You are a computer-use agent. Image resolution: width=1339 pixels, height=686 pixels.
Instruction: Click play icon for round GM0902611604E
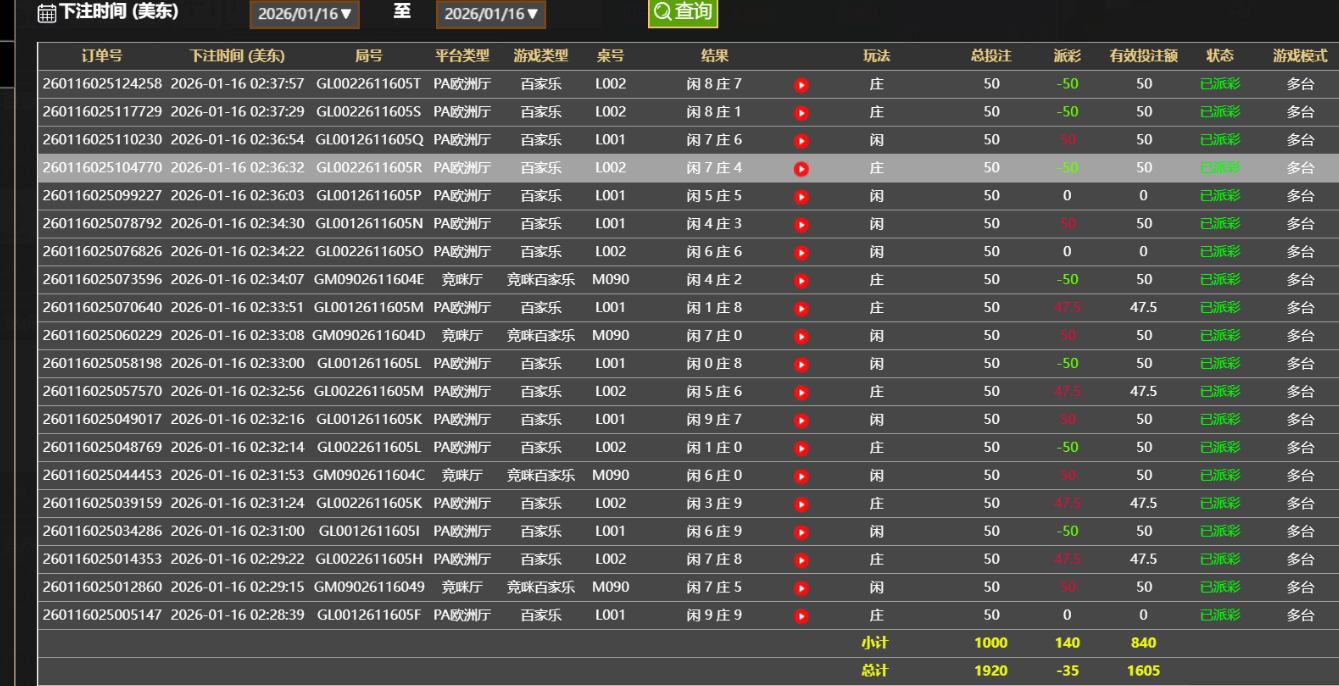click(x=801, y=281)
